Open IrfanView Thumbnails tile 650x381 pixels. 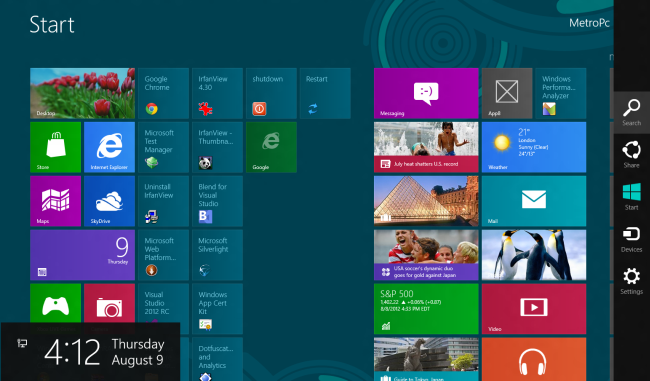[x=217, y=147]
